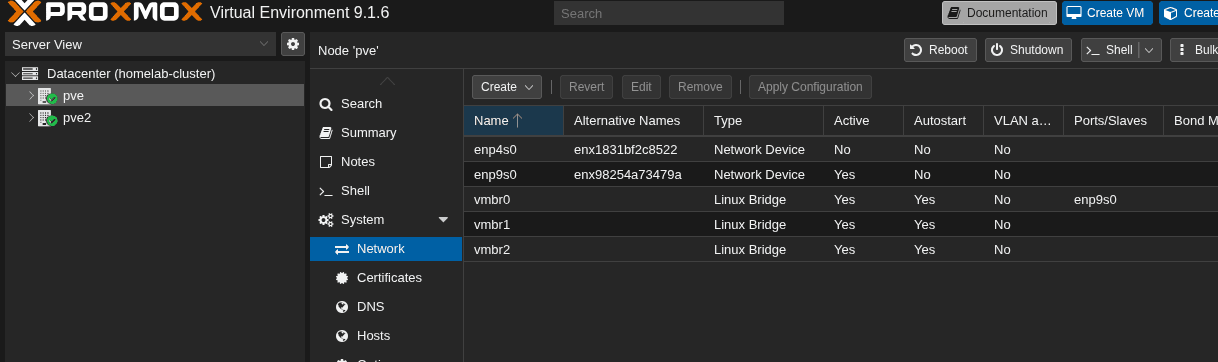Screen dimensions: 1218x362
Task: Open the Notes menu item
Action: (x=386, y=162)
